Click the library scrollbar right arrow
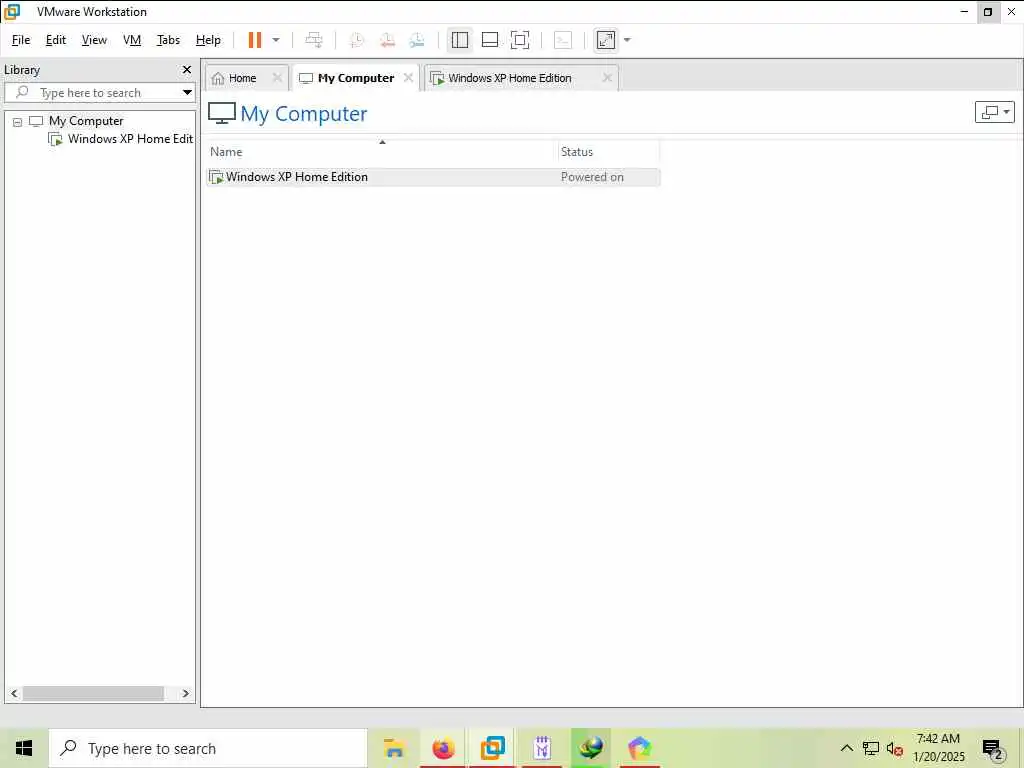The width and height of the screenshot is (1024, 768). (185, 694)
